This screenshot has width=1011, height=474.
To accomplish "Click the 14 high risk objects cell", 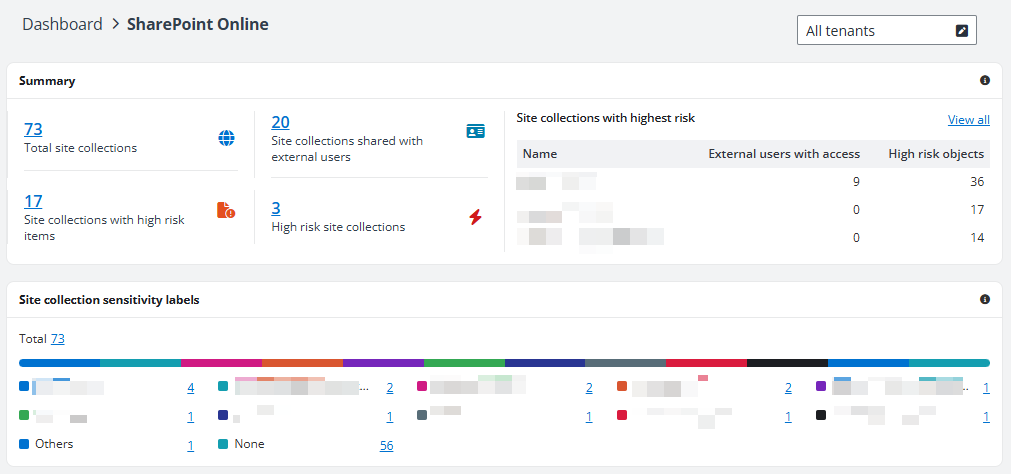I will (977, 237).
